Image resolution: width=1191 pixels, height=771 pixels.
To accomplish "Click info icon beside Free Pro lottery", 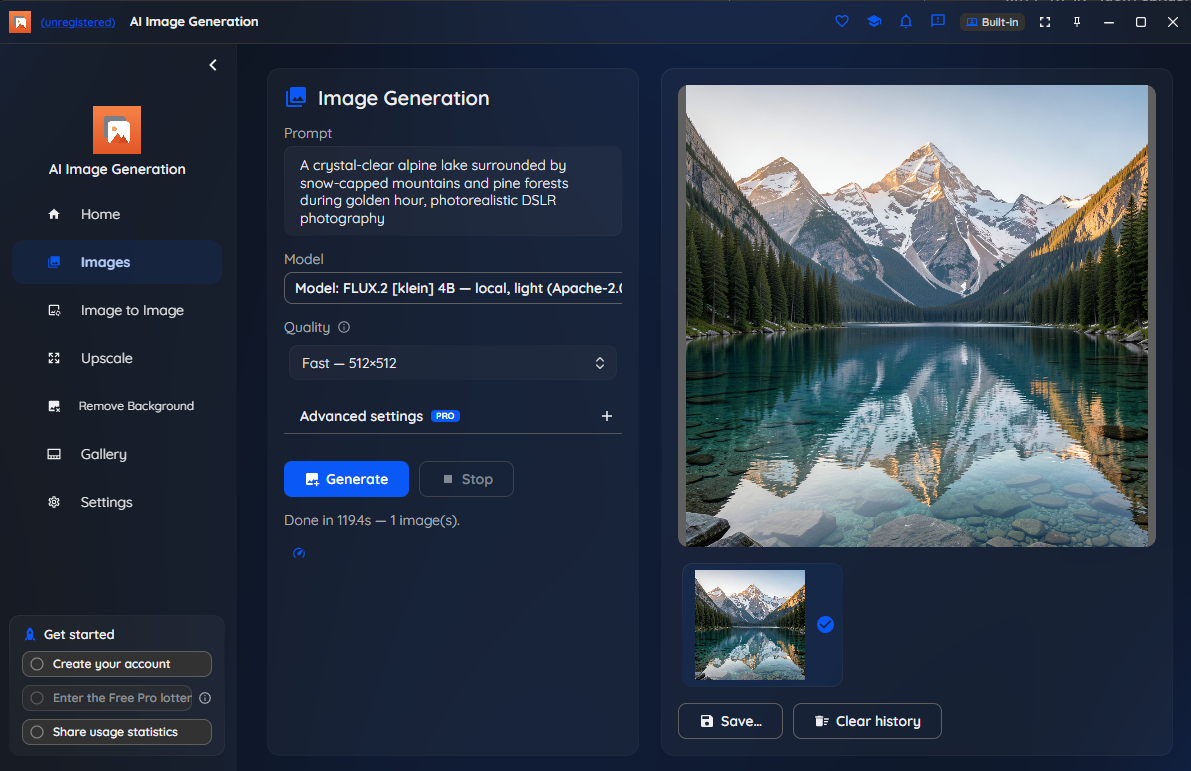I will tap(205, 698).
